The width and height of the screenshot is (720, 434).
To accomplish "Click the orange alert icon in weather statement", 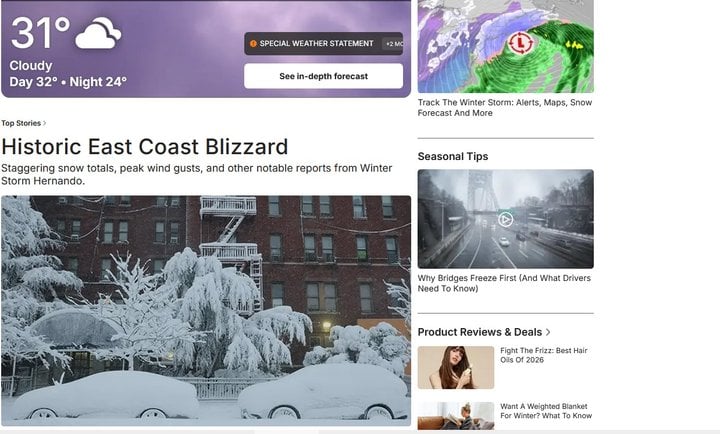I will point(253,44).
